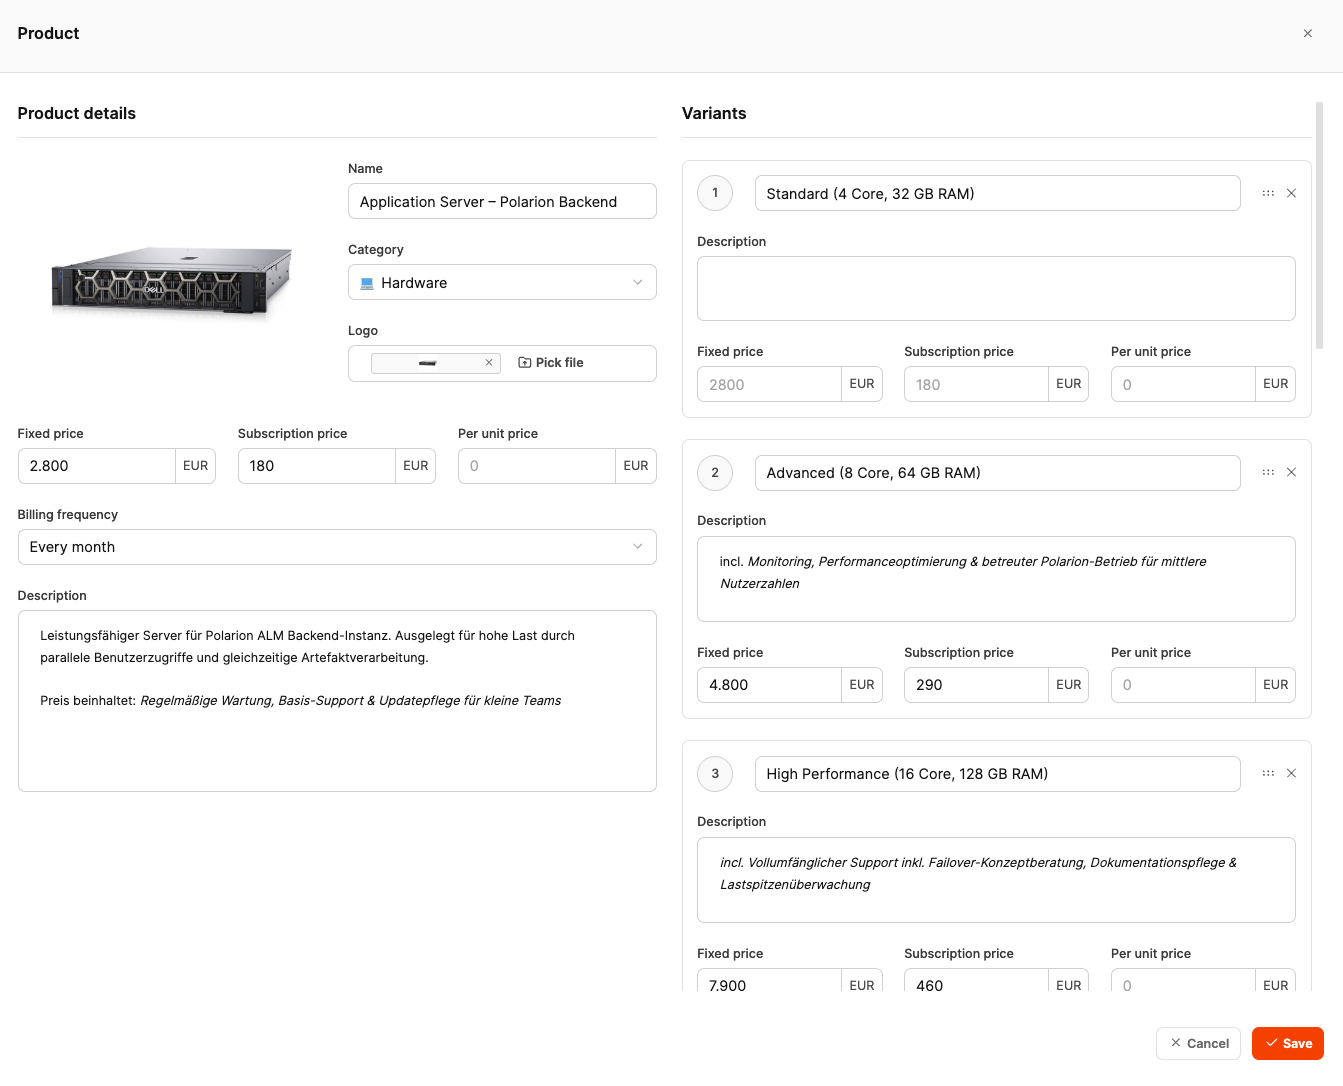
Task: Edit the Advanced variant description text
Action: tap(996, 579)
